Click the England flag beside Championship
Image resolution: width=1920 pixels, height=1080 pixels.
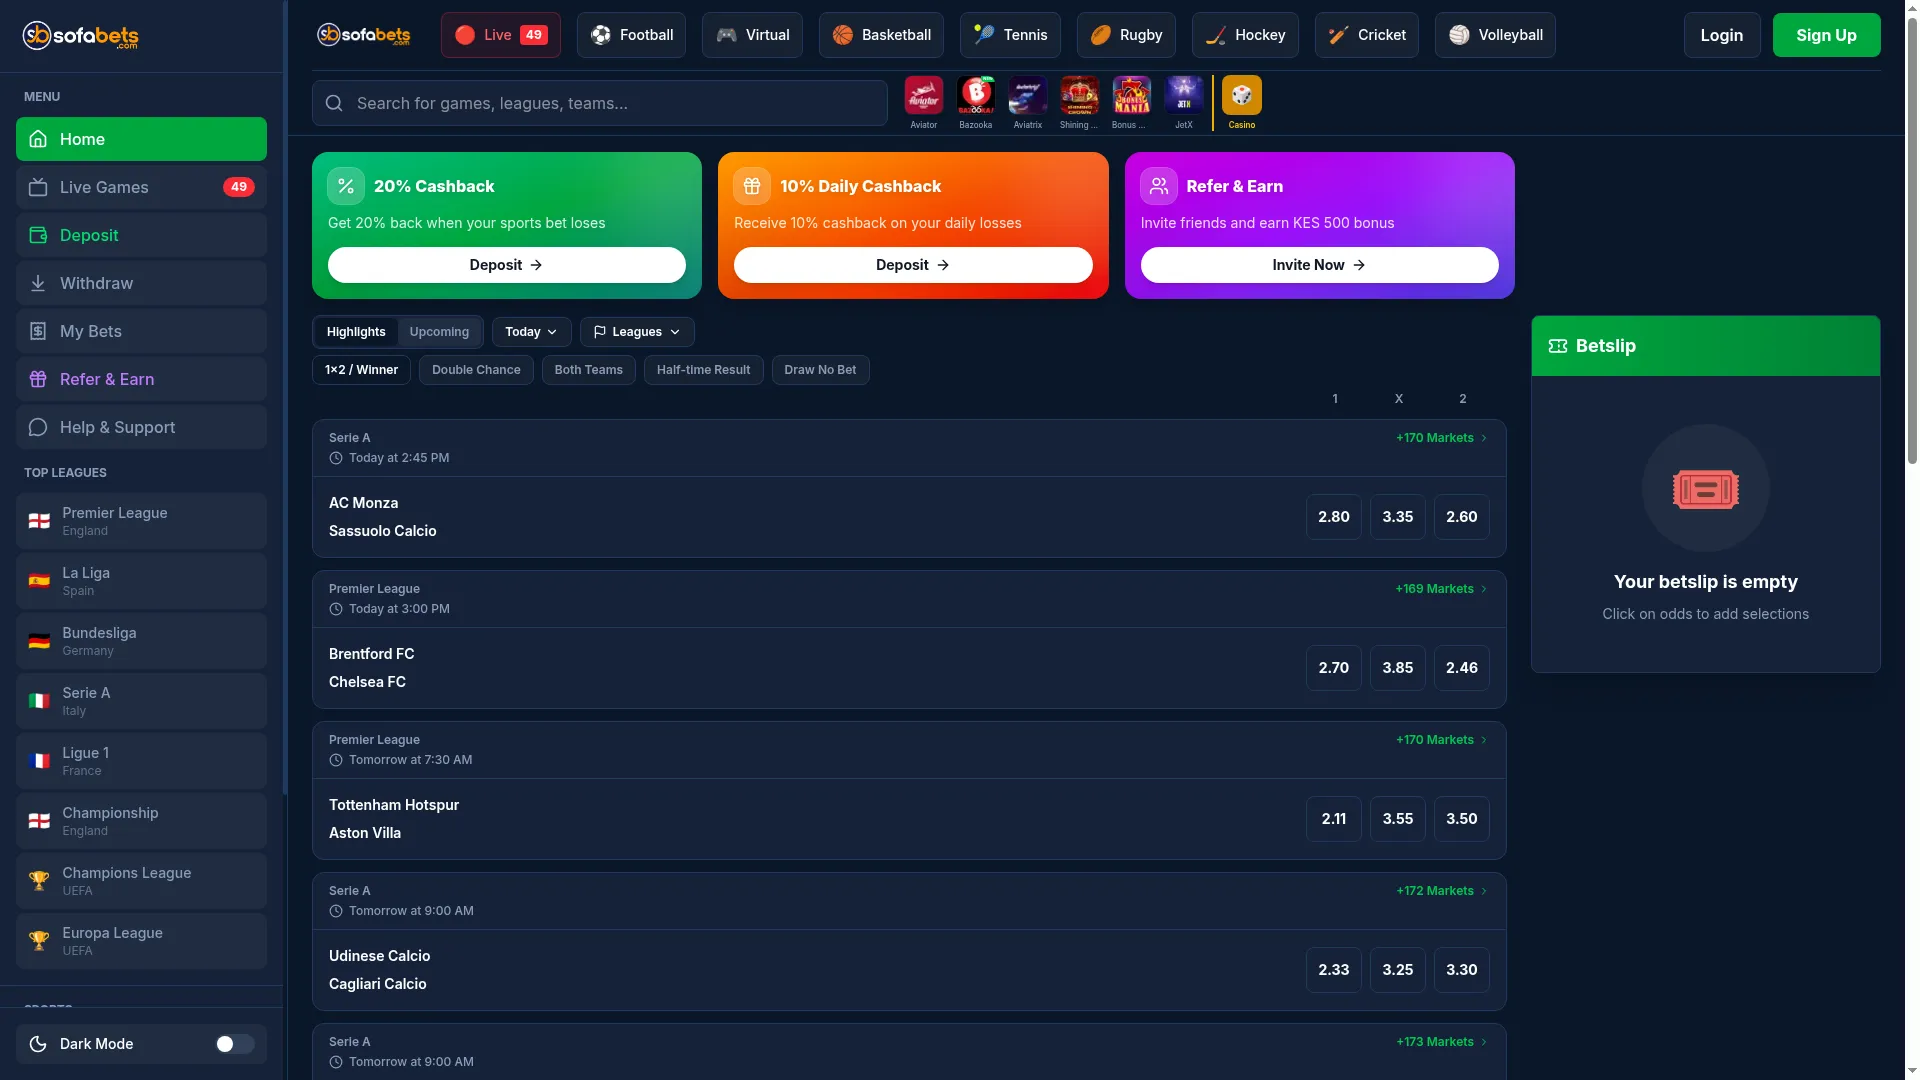point(39,821)
